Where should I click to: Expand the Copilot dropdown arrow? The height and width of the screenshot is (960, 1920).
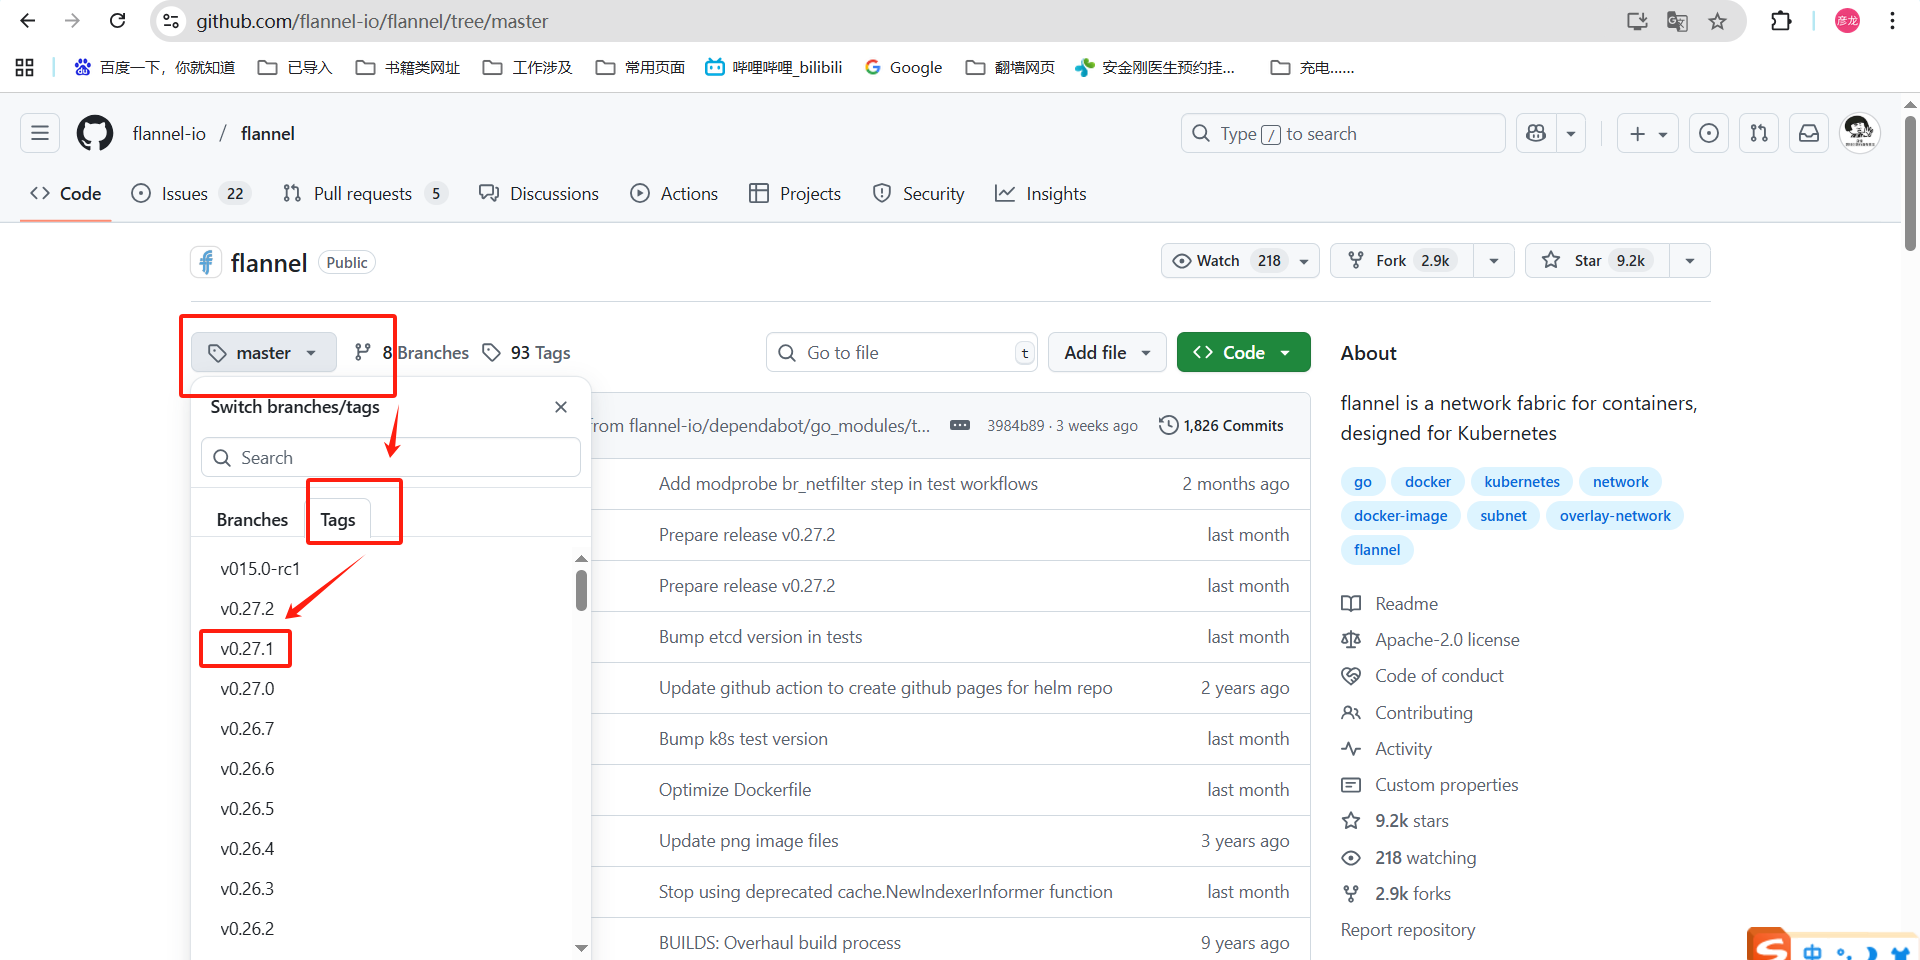(x=1571, y=133)
